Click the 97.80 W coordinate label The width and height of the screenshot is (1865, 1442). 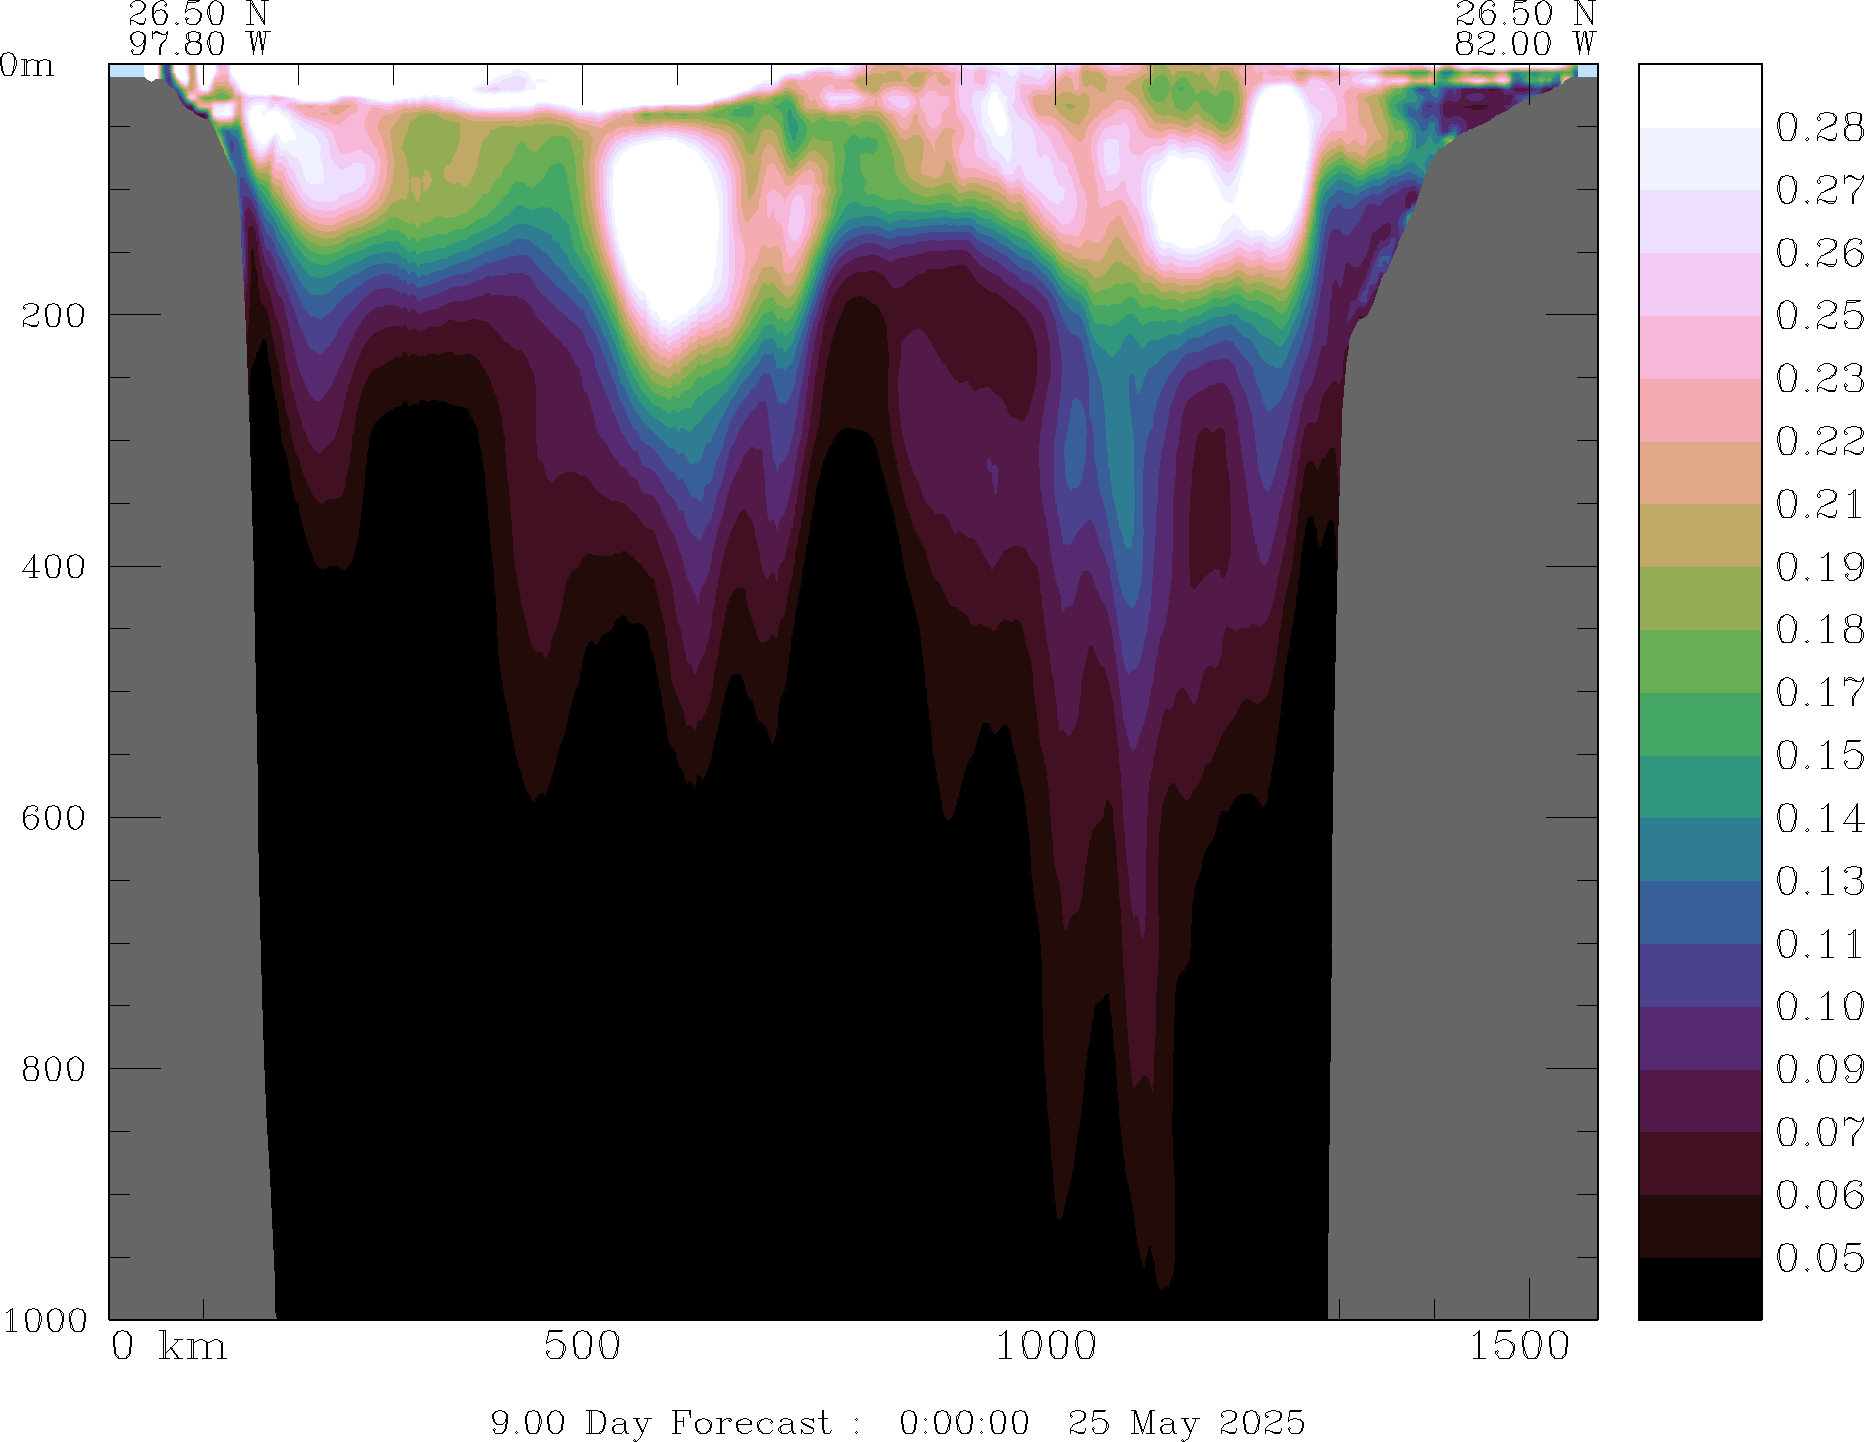[199, 44]
